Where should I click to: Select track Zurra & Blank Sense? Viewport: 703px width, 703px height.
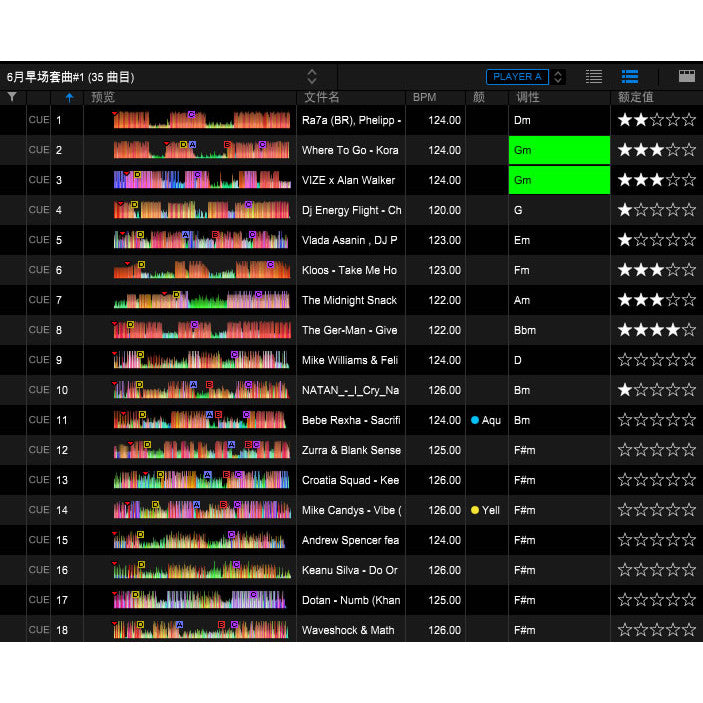point(352,450)
